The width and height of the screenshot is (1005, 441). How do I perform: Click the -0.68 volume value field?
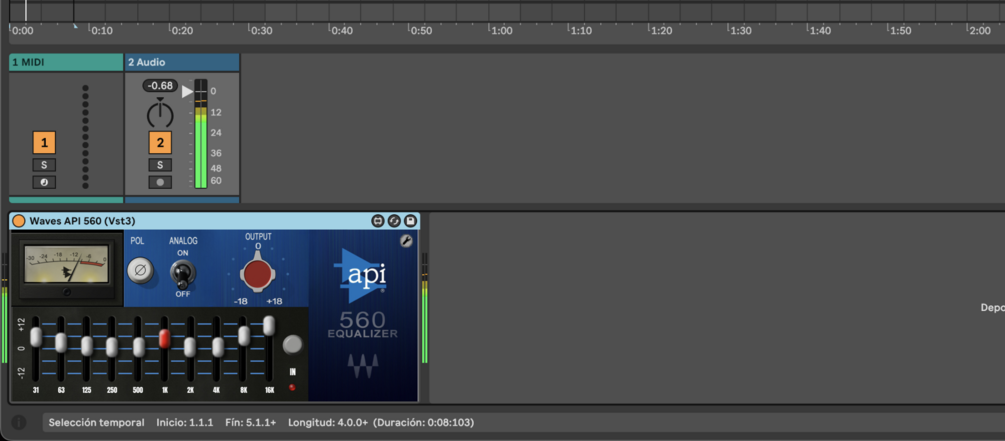pyautogui.click(x=160, y=85)
